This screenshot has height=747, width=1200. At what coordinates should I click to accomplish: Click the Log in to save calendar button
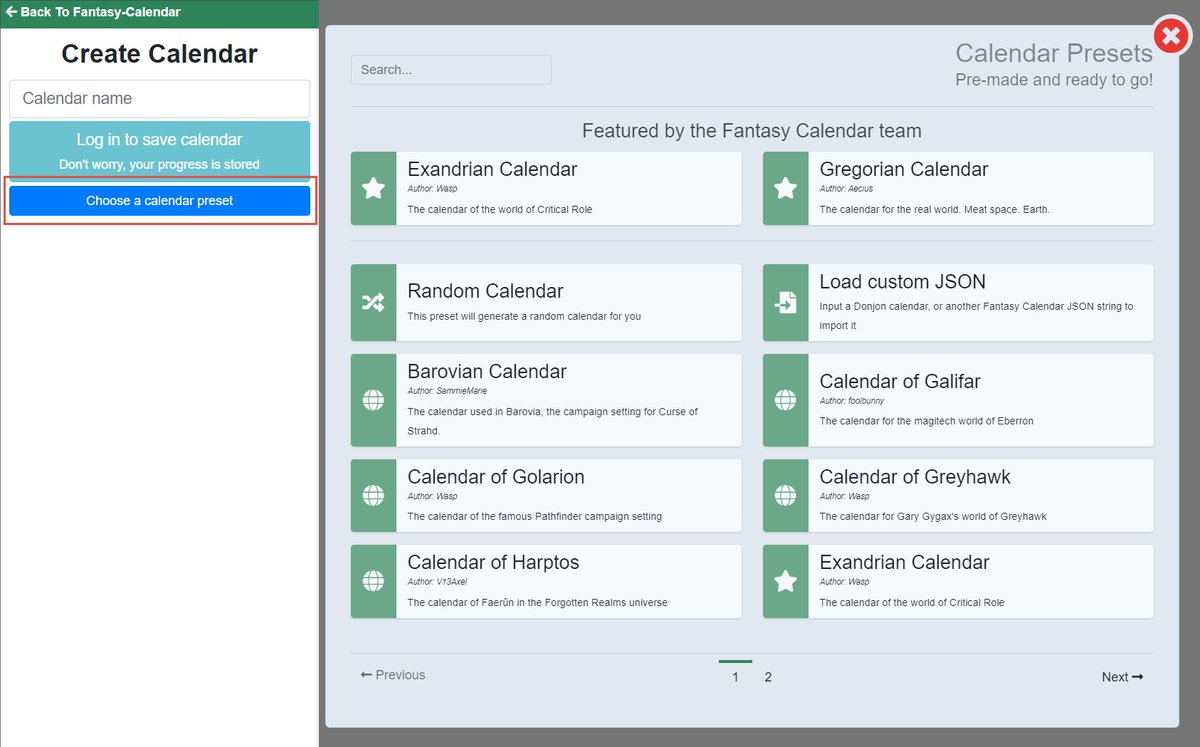pos(160,150)
